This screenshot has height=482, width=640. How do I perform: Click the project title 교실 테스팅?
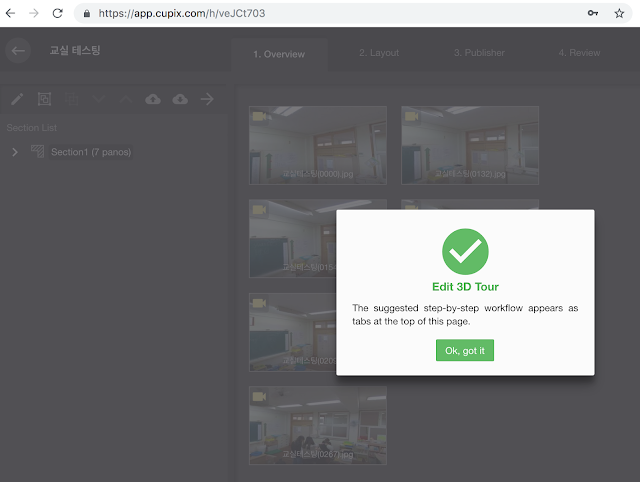coord(75,51)
